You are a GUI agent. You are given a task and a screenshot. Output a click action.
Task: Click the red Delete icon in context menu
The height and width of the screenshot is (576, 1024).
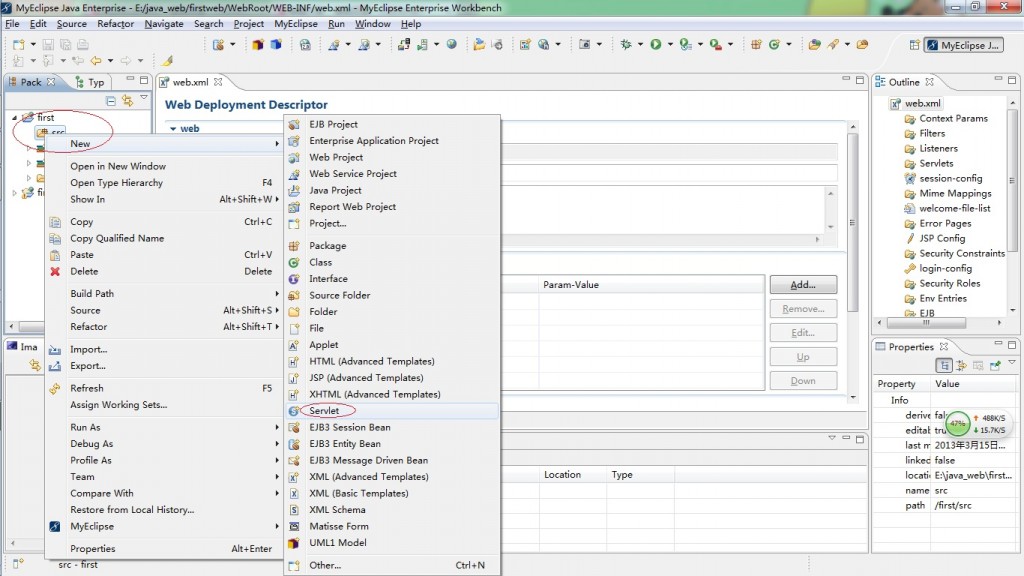[55, 271]
